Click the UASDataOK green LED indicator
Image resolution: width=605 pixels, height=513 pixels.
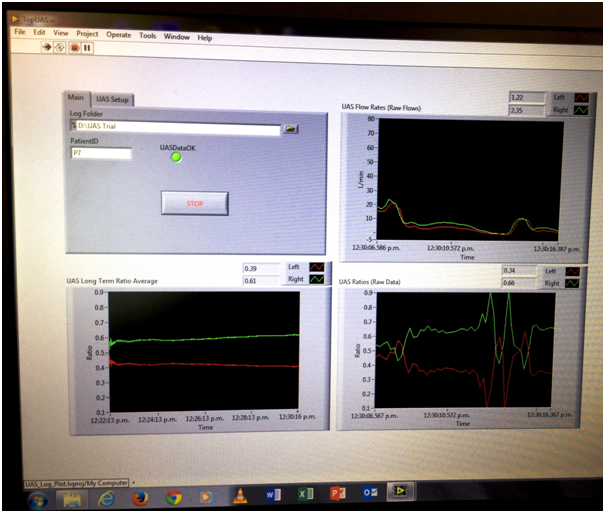tap(176, 158)
